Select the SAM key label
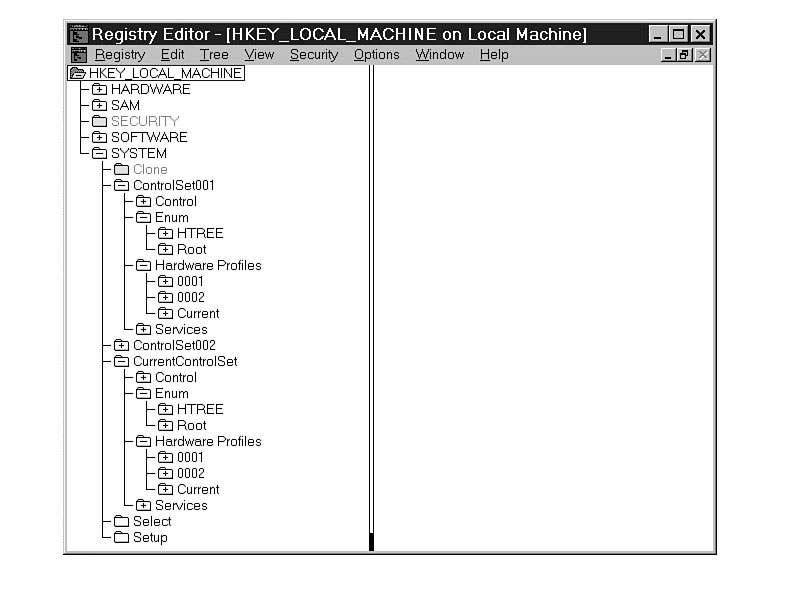Image resolution: width=800 pixels, height=600 pixels. (x=125, y=105)
